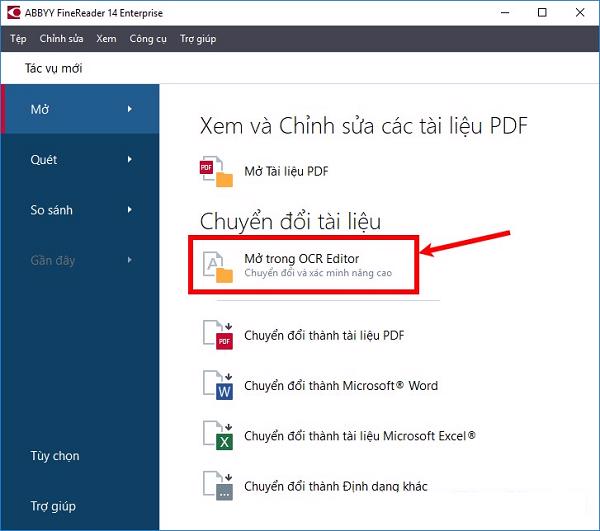Screen dimensions: 600x531
Task: Click Chuyển đổi thành tài liệu PDF
Action: click(x=324, y=336)
